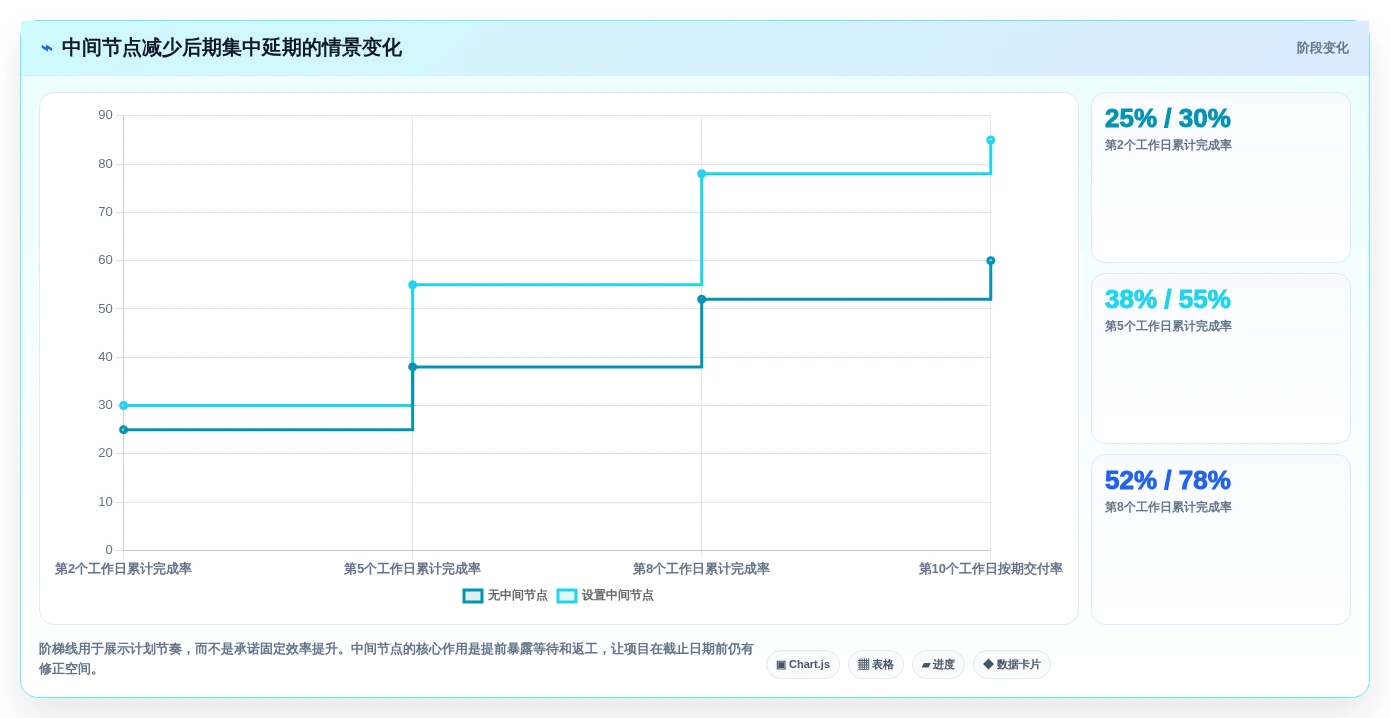Click the 无中间节点 data point at 60

point(990,261)
